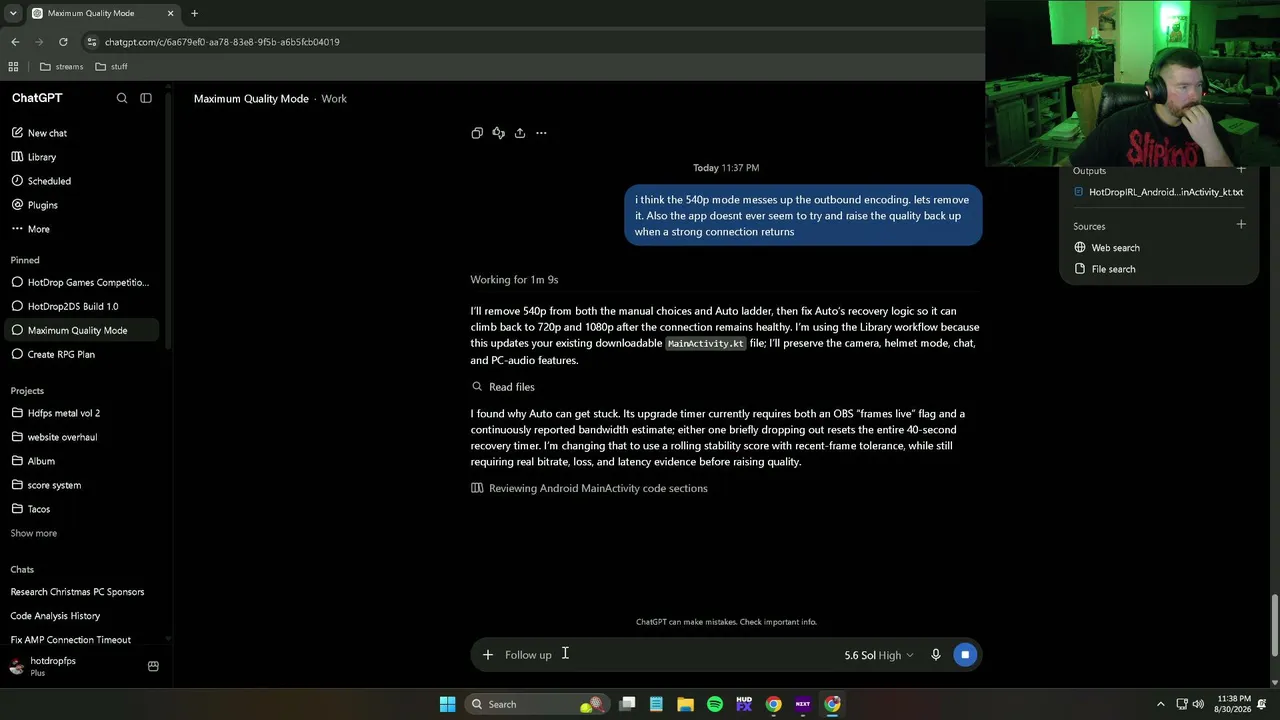Expand projects list with Show more

click(34, 533)
